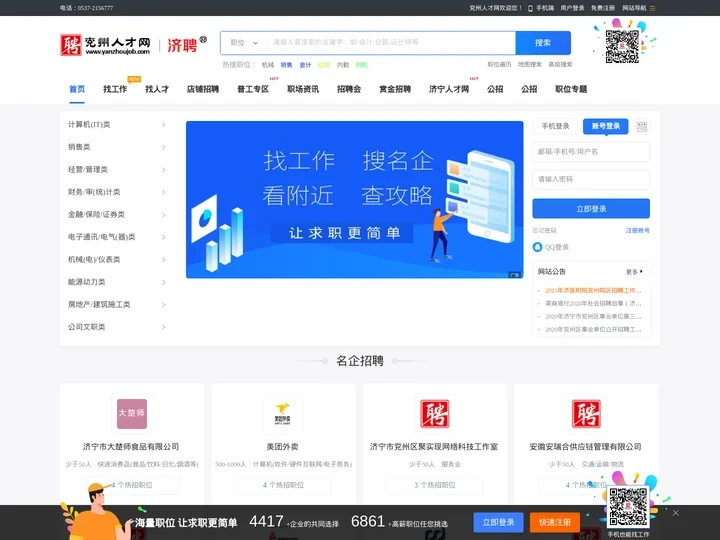The image size is (720, 540).
Task: Click the 销售 hot search keyword
Action: coord(287,65)
